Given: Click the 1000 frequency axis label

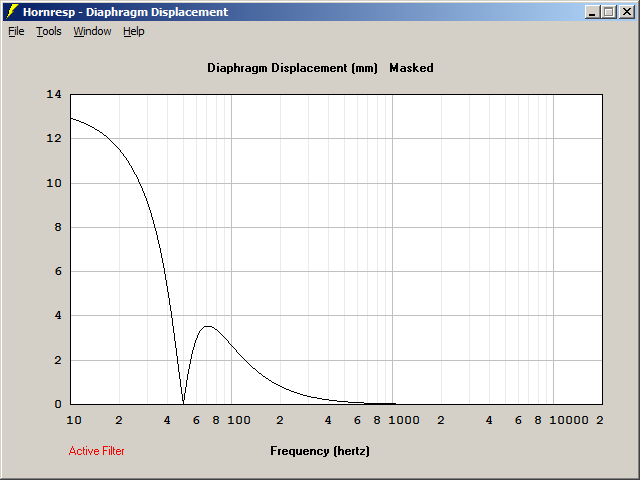Looking at the screenshot, I should (404, 420).
